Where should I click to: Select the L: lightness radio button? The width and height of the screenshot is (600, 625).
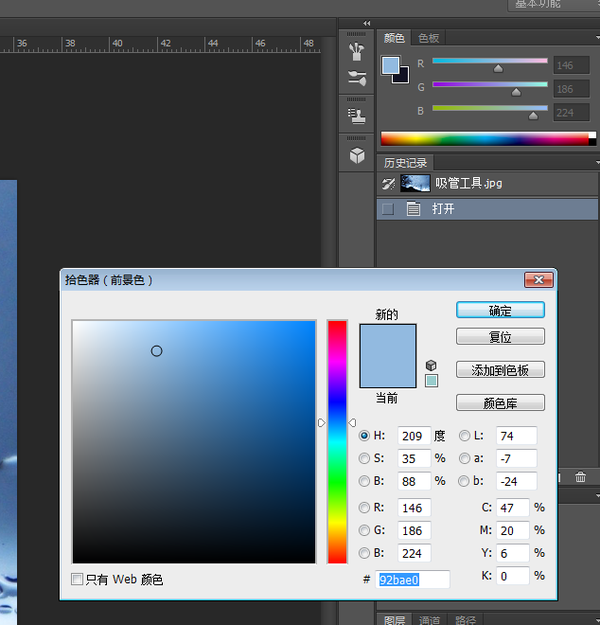point(464,435)
